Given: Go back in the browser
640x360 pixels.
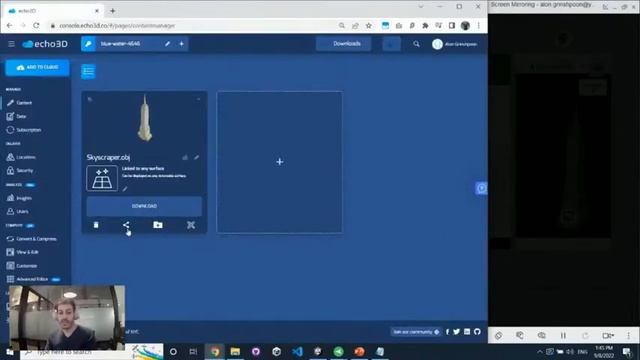Looking at the screenshot, I should point(10,26).
